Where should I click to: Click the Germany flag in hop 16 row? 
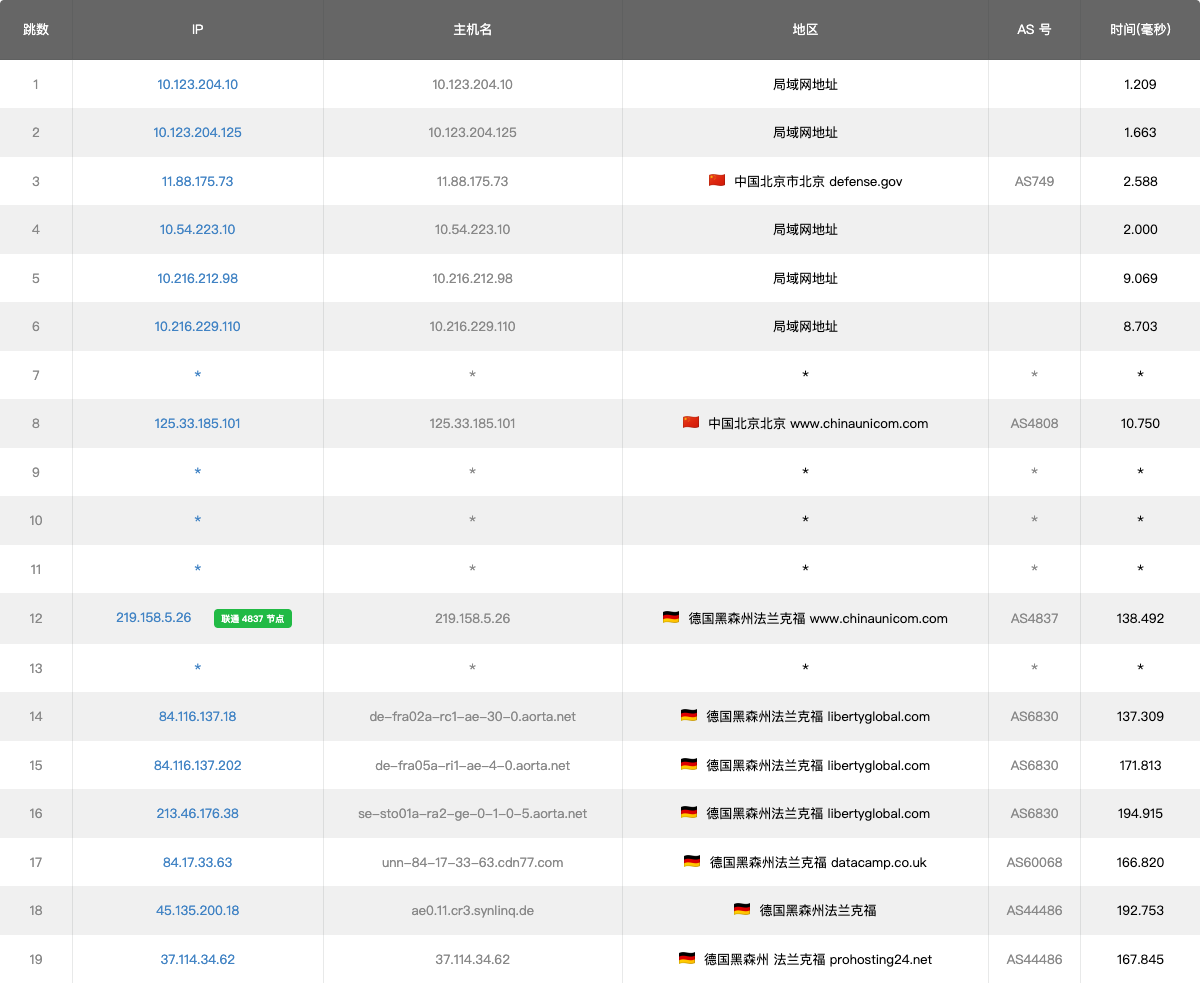pyautogui.click(x=689, y=813)
